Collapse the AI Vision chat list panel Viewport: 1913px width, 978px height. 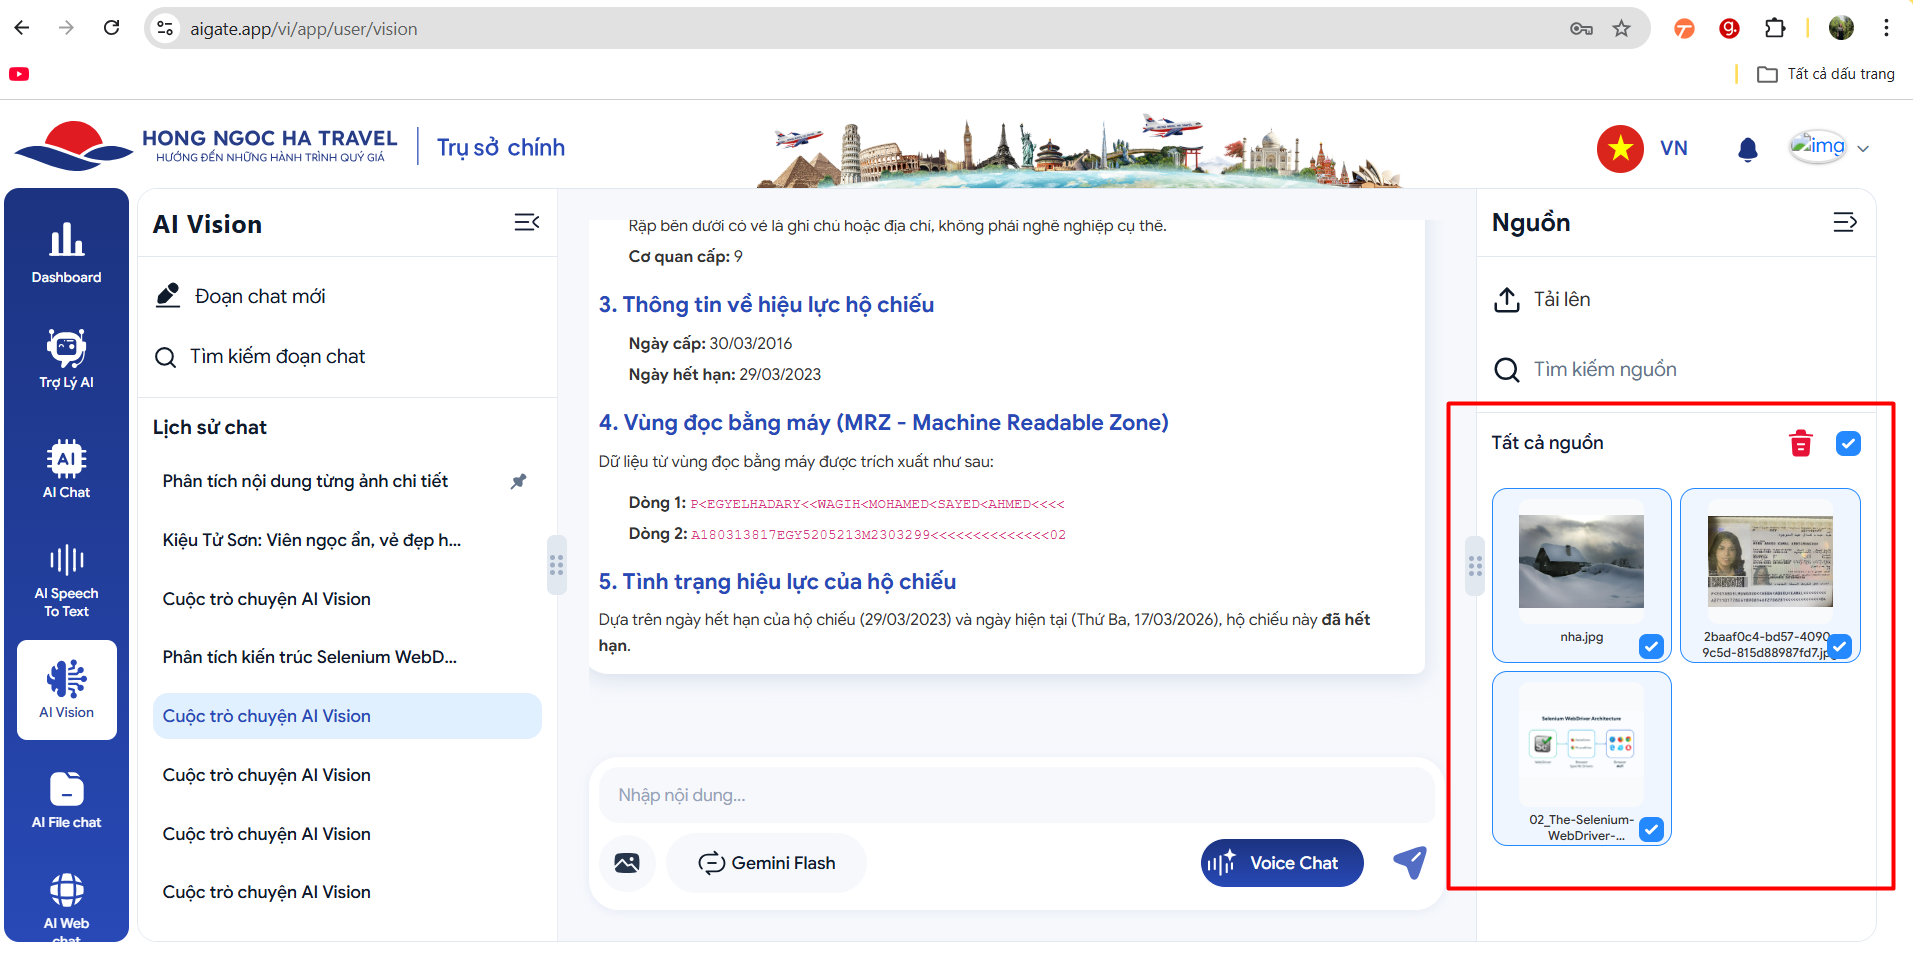tap(526, 222)
